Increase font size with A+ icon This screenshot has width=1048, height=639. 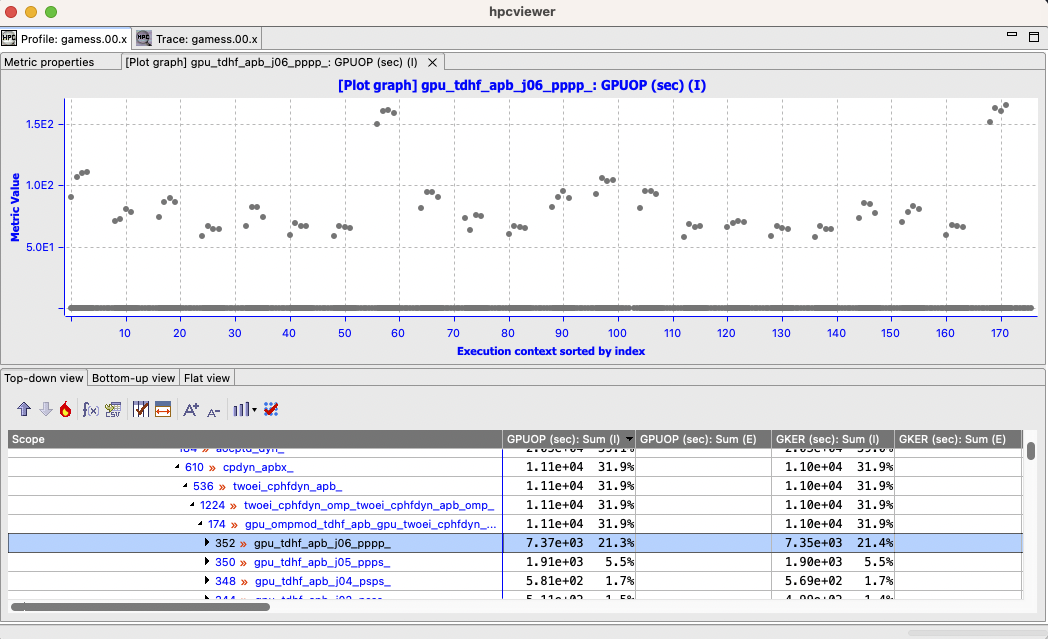[x=191, y=409]
